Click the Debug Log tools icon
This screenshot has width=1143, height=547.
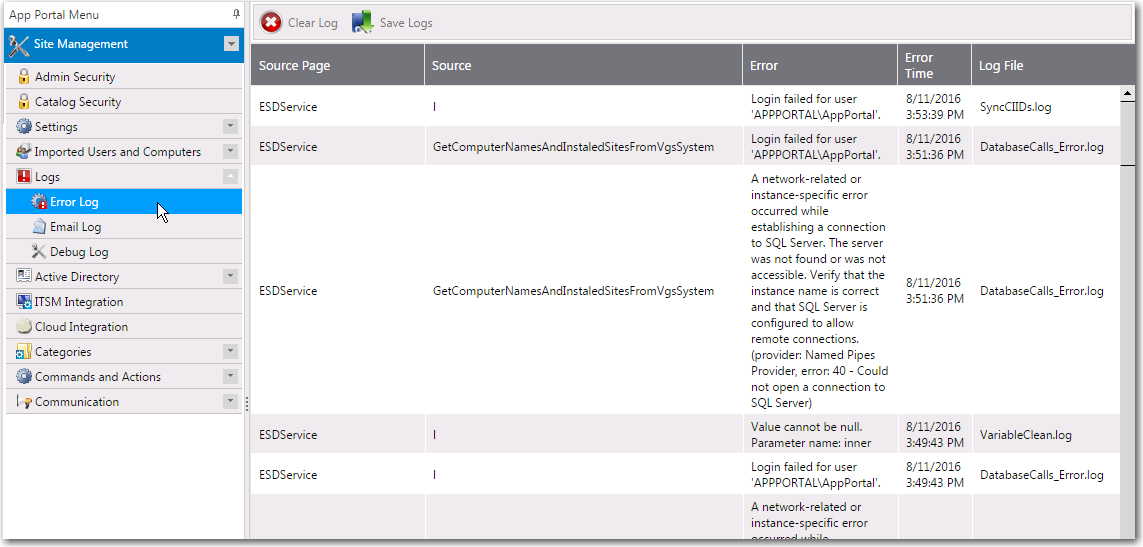[x=39, y=252]
